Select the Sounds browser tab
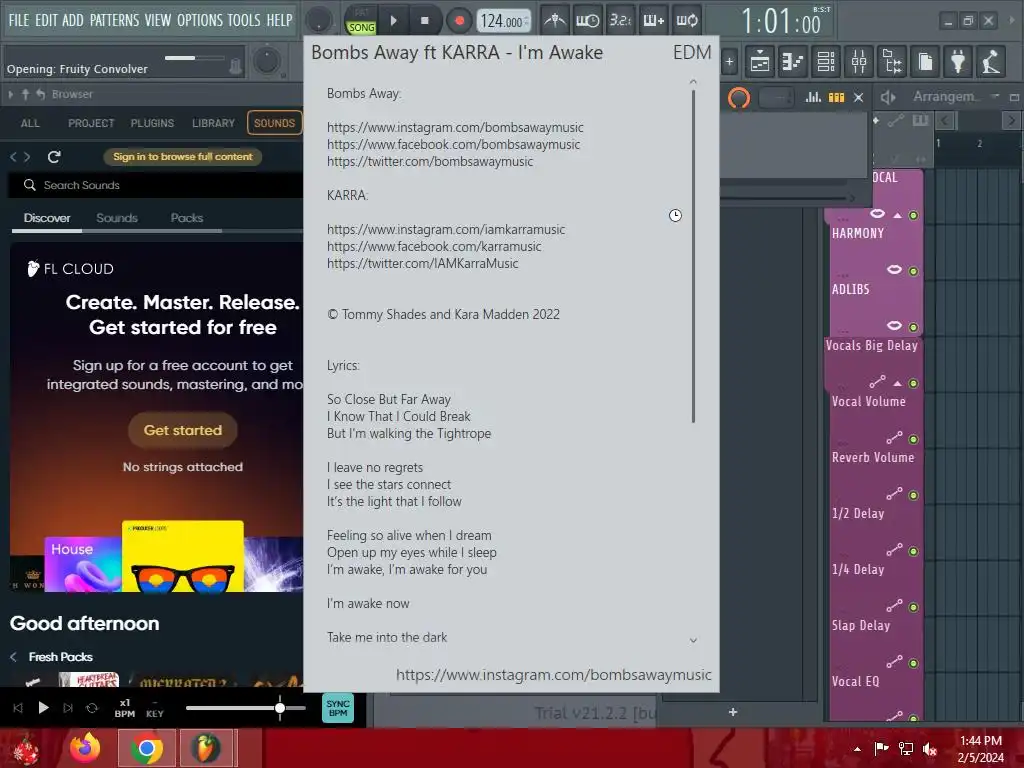This screenshot has height=768, width=1024. click(x=274, y=123)
